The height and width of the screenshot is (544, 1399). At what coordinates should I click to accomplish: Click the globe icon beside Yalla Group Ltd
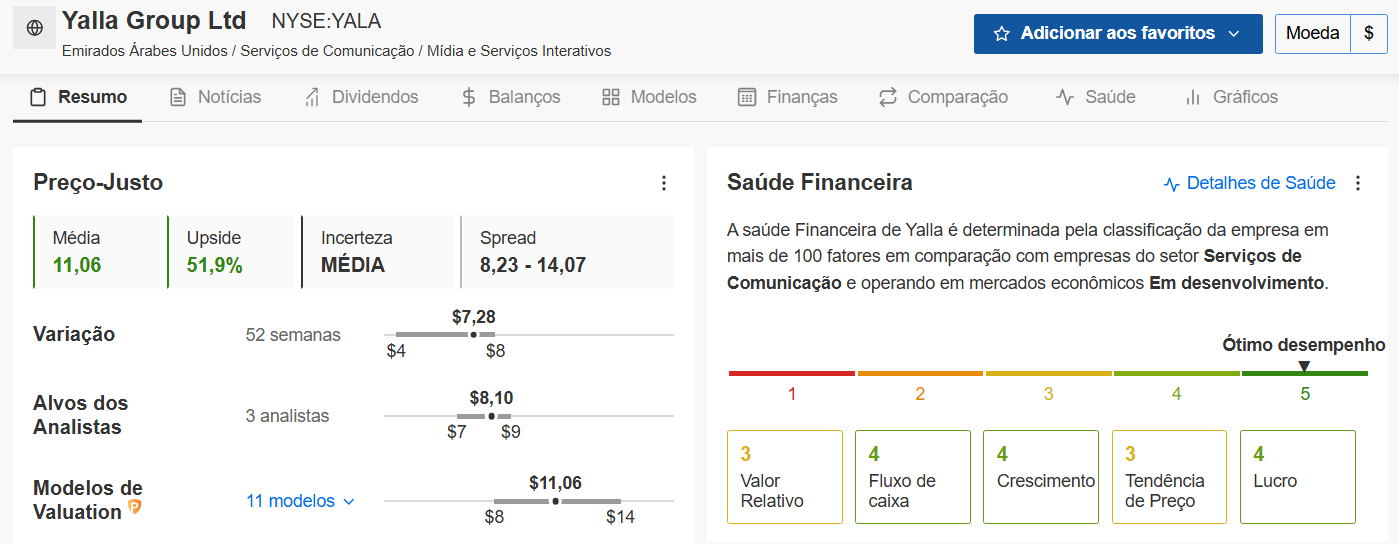click(x=35, y=28)
